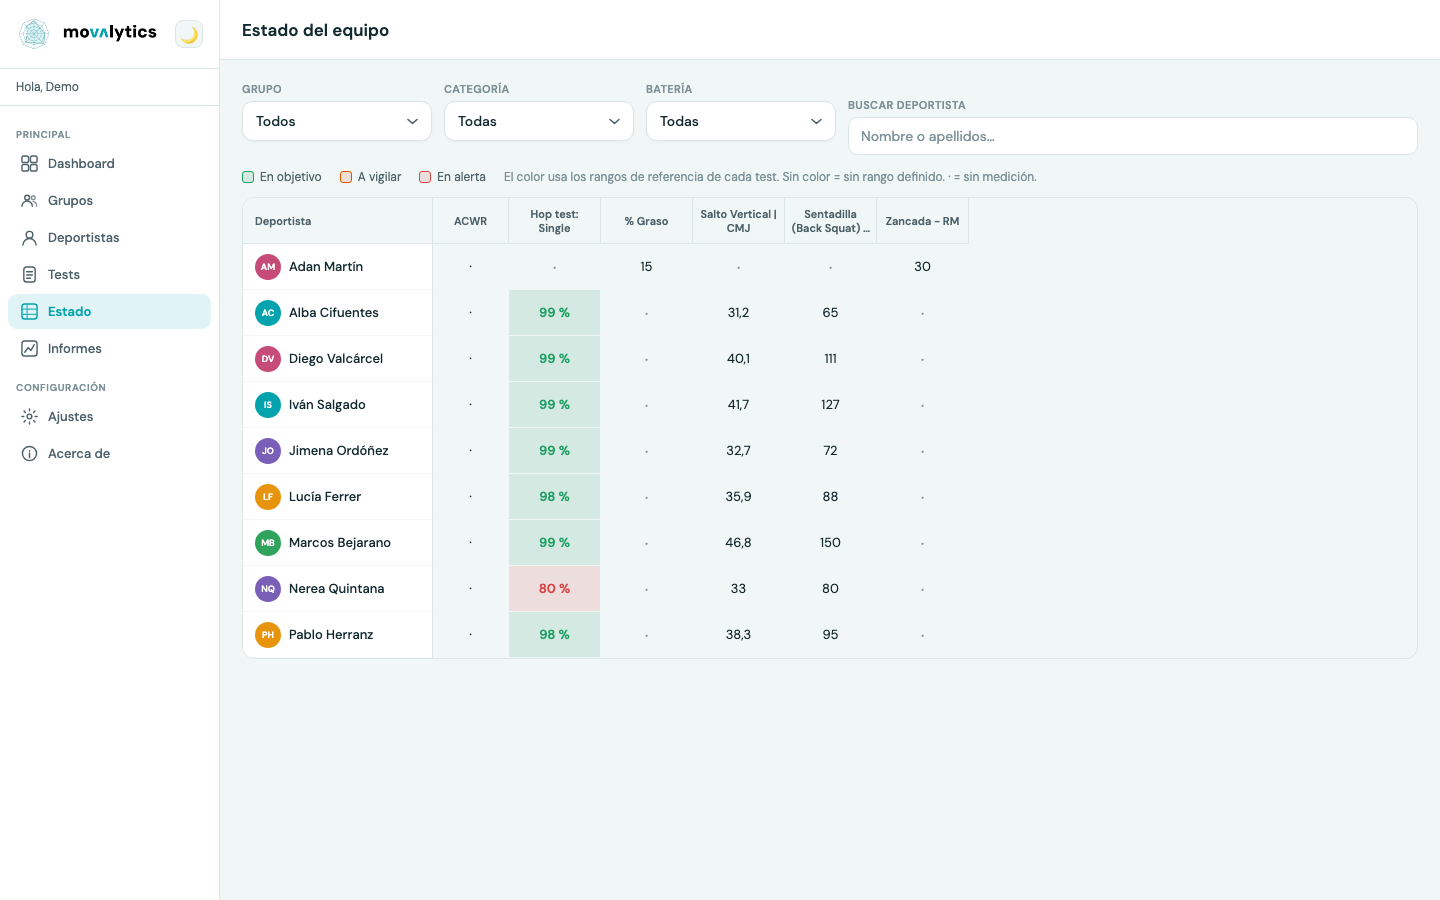
Task: Click the NQ avatar of Nerea Quintana
Action: point(268,589)
